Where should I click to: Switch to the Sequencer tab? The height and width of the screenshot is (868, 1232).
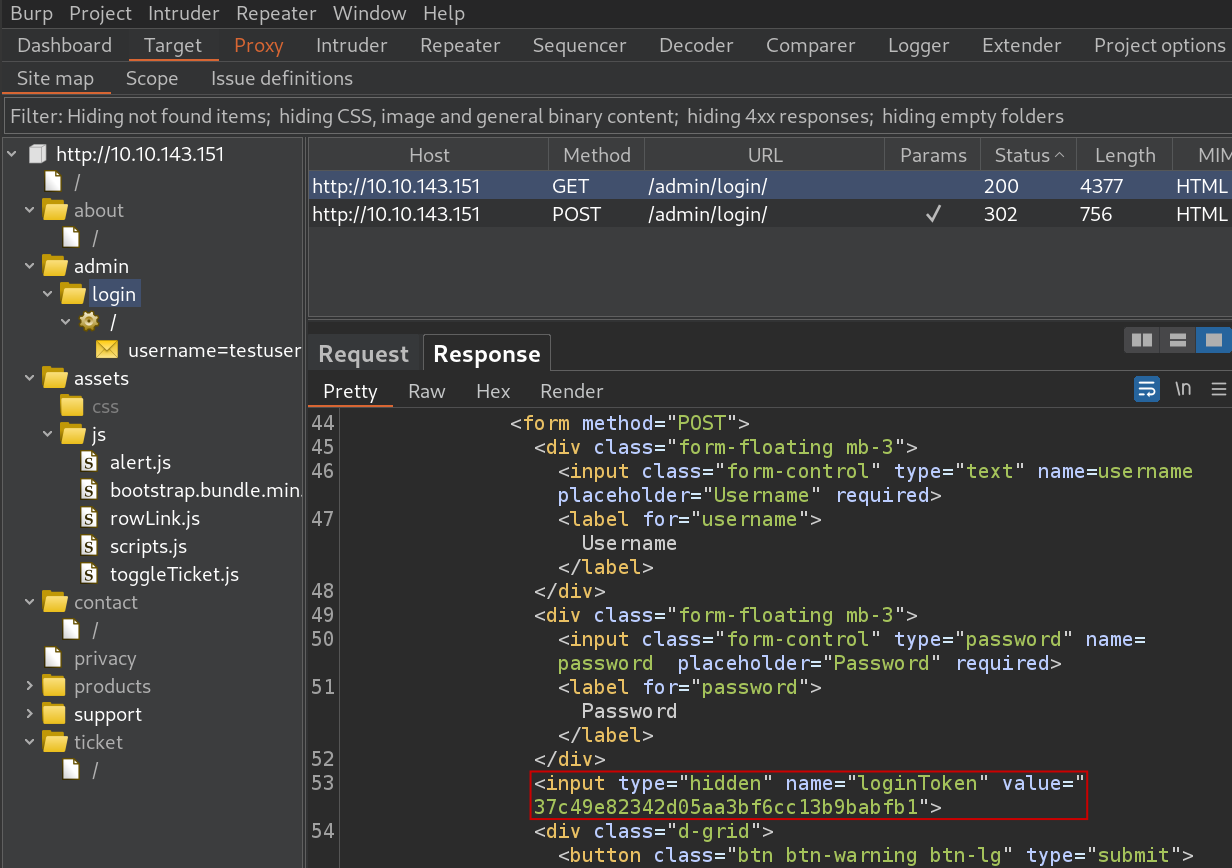coord(580,45)
